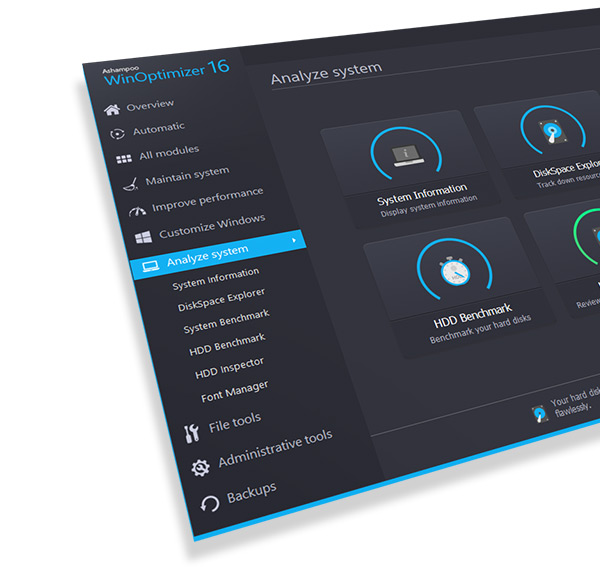Click the Customize Windows logo icon
The image size is (600, 579).
click(143, 237)
